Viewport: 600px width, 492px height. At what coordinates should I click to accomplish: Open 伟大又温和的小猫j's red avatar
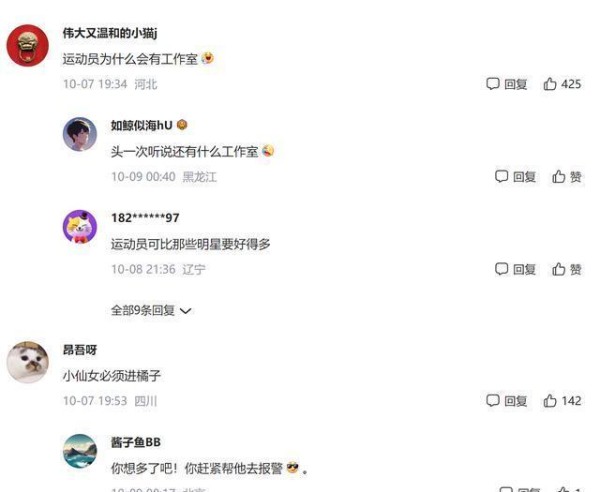(28, 46)
